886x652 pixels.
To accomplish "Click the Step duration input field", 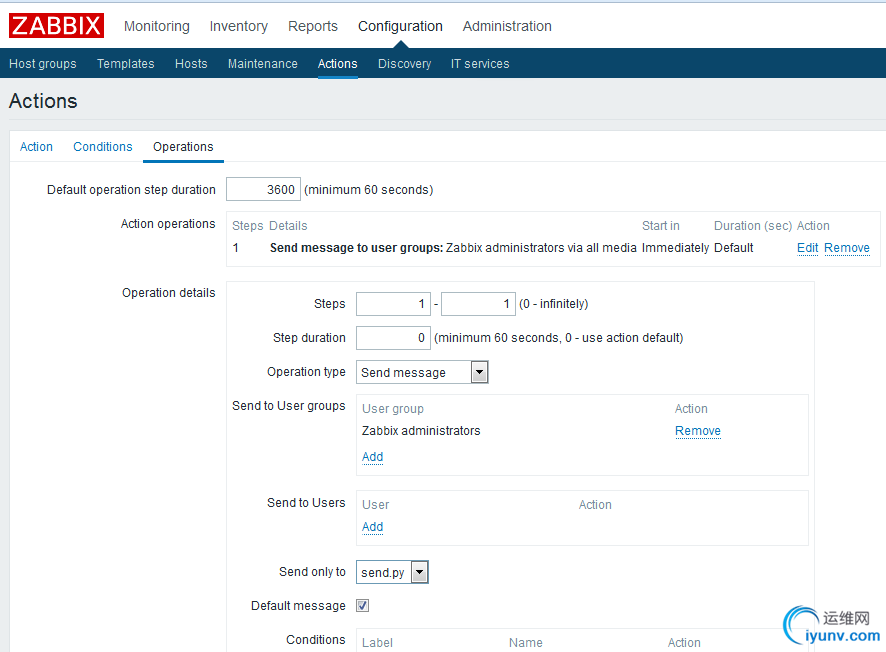I will (x=393, y=338).
